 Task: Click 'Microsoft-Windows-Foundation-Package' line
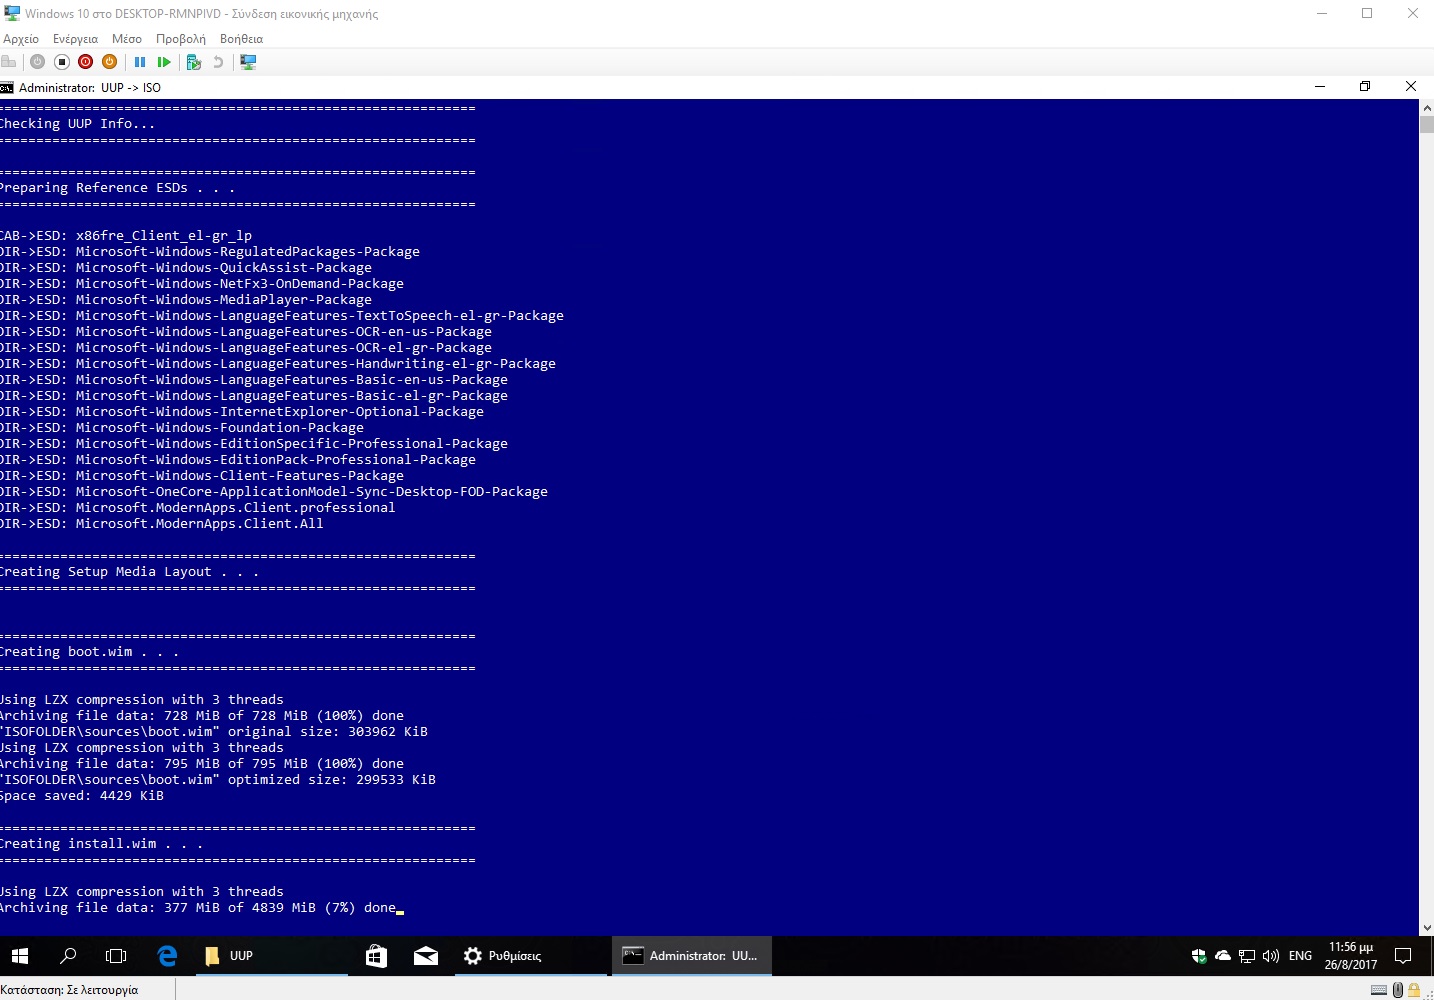(182, 428)
